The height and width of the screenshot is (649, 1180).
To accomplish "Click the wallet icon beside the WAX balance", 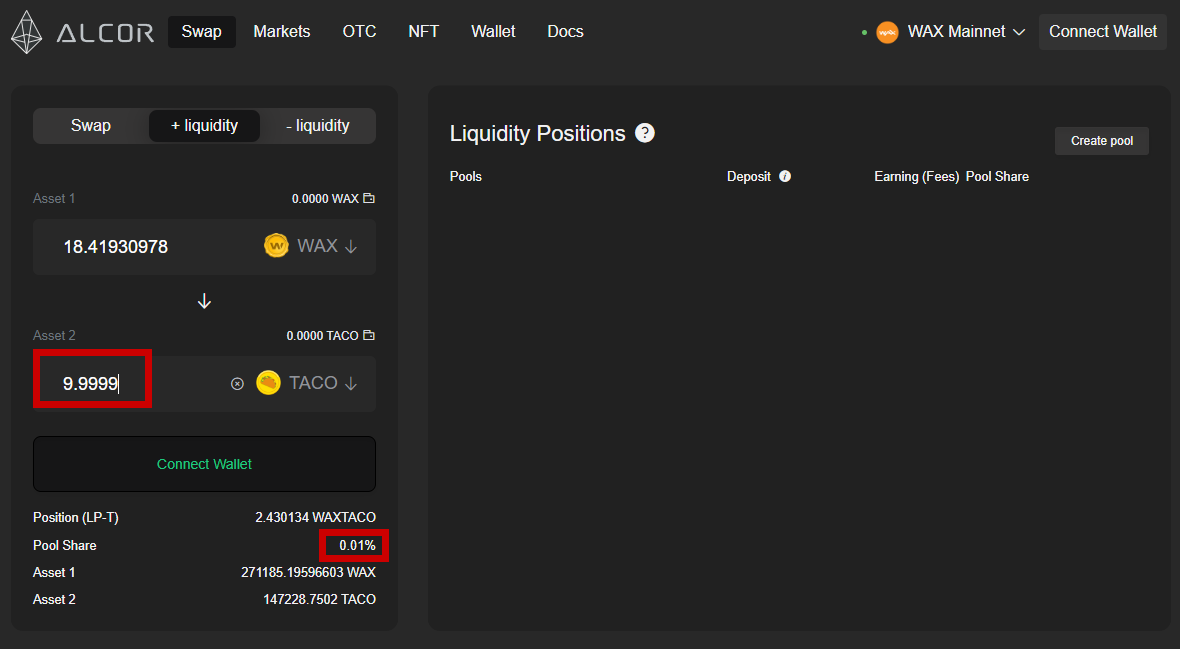I will coord(369,198).
